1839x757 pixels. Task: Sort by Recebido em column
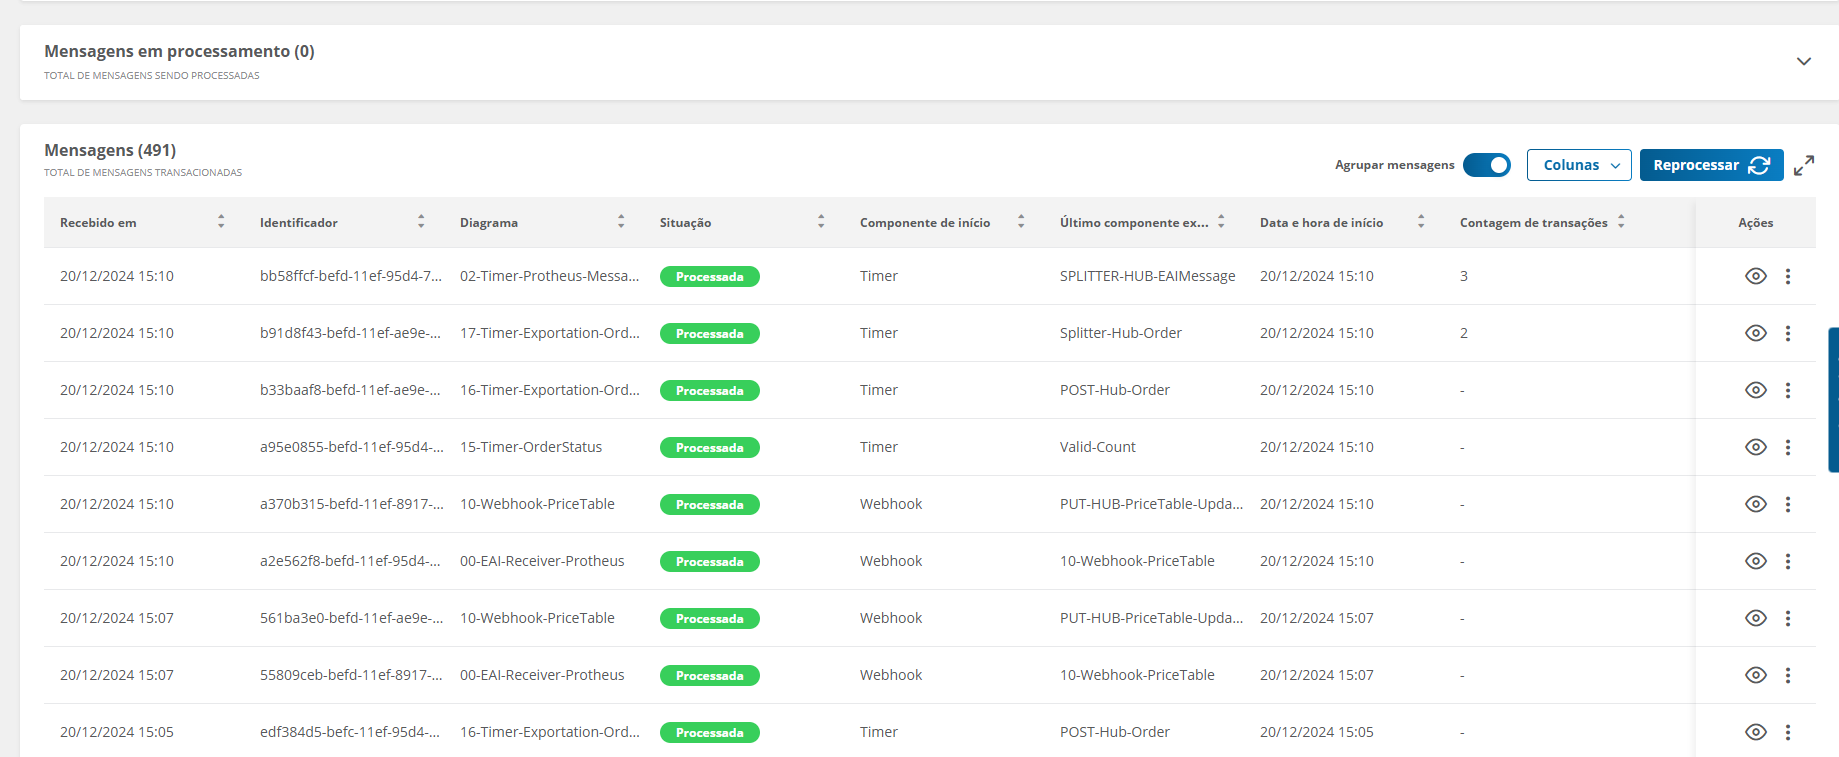(x=221, y=222)
